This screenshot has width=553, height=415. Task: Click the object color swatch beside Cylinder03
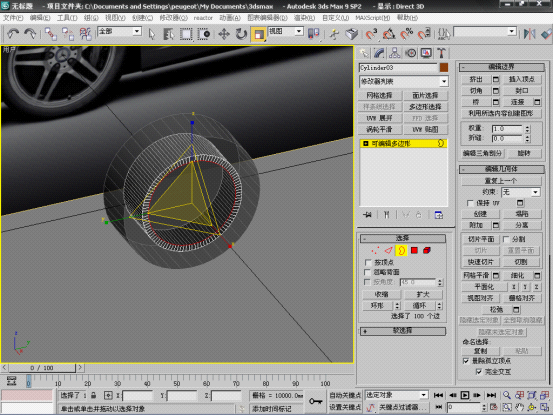coord(444,67)
